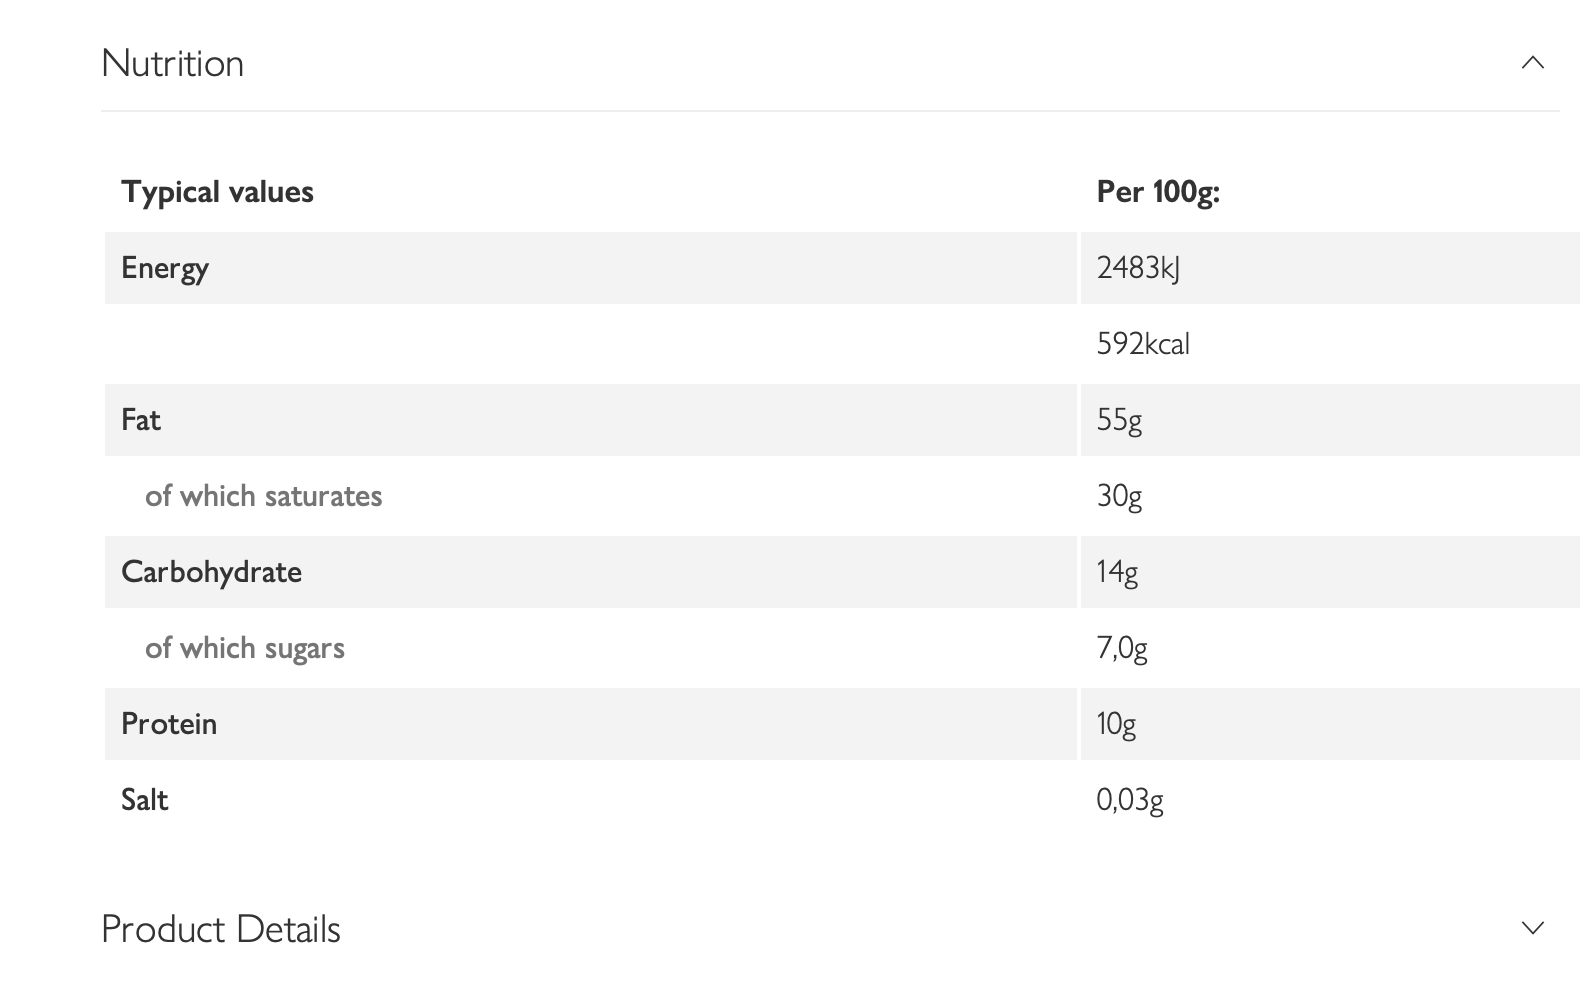Click the Nutrition section heading
This screenshot has width=1580, height=996.
click(173, 63)
